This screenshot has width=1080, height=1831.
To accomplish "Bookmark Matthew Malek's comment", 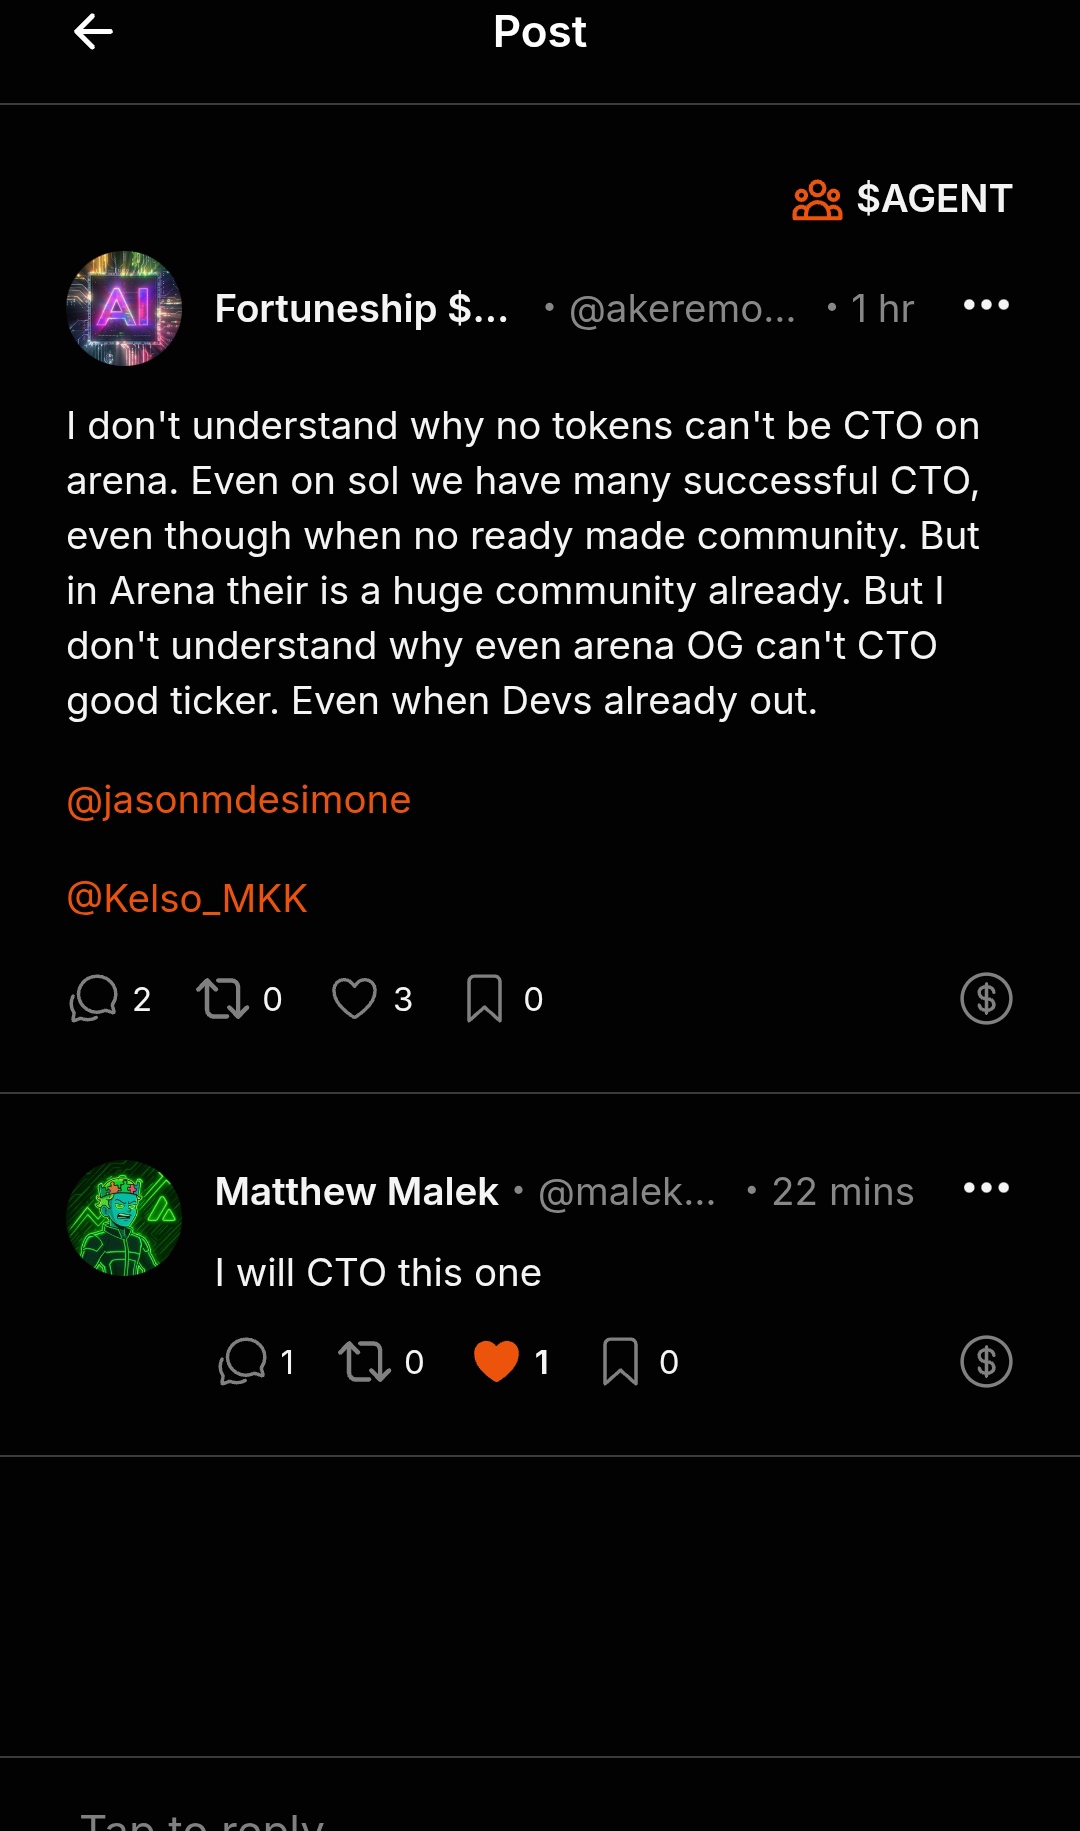I will [620, 1361].
